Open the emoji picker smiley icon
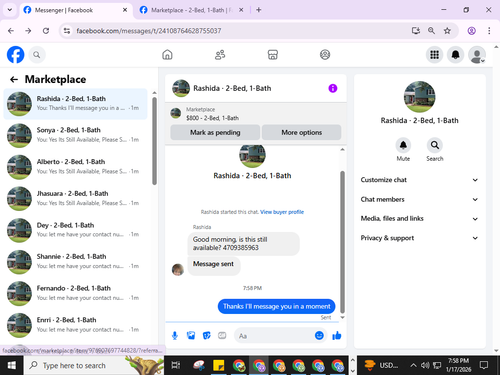The width and height of the screenshot is (500, 375). point(319,335)
